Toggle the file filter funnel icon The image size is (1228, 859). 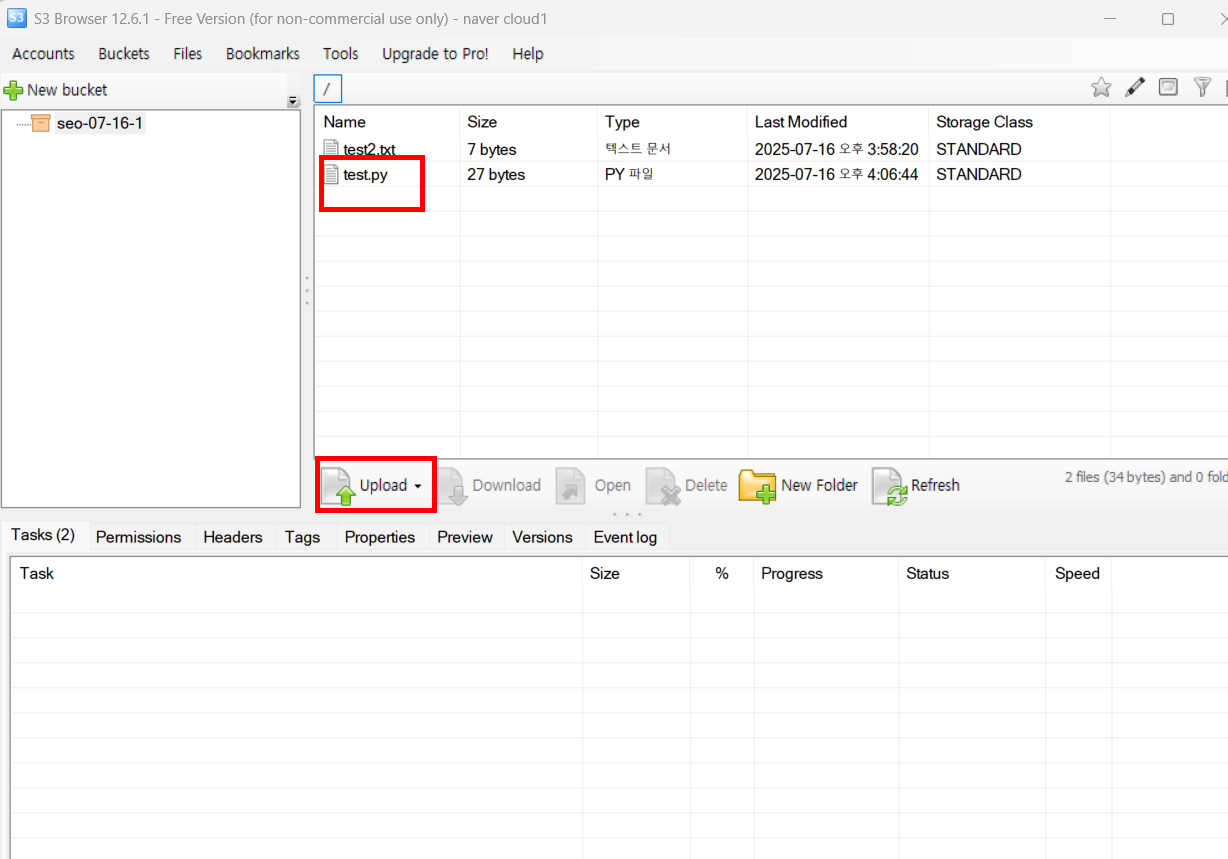click(1202, 87)
